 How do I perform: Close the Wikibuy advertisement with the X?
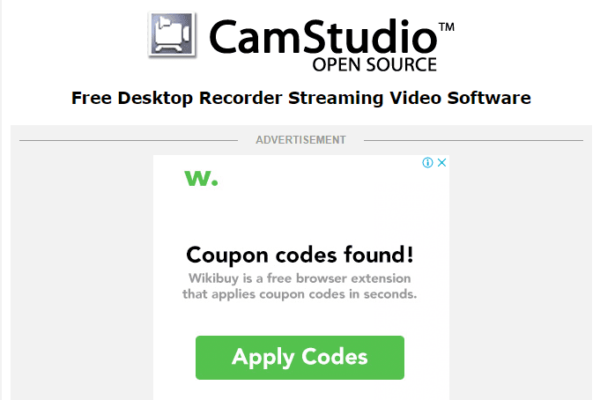tap(442, 163)
